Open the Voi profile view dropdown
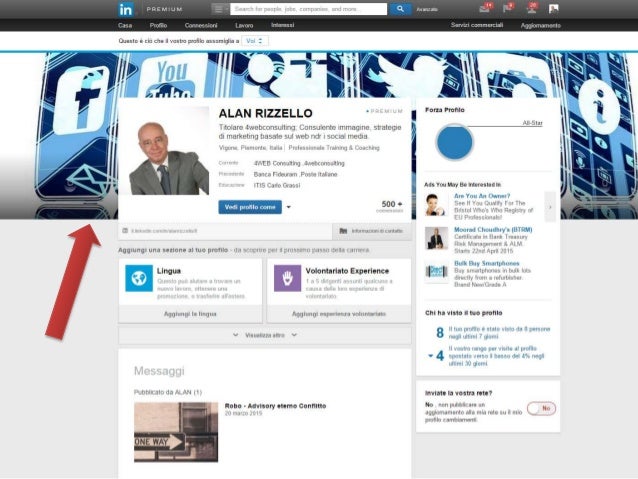The height and width of the screenshot is (479, 638). tap(255, 41)
